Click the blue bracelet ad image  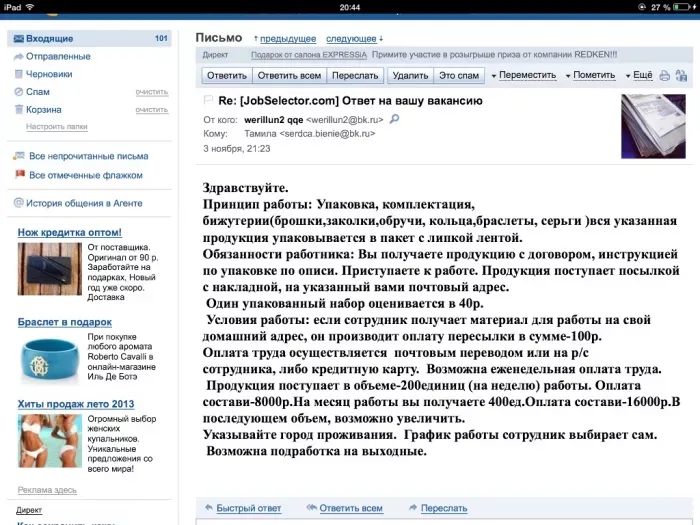coord(50,360)
